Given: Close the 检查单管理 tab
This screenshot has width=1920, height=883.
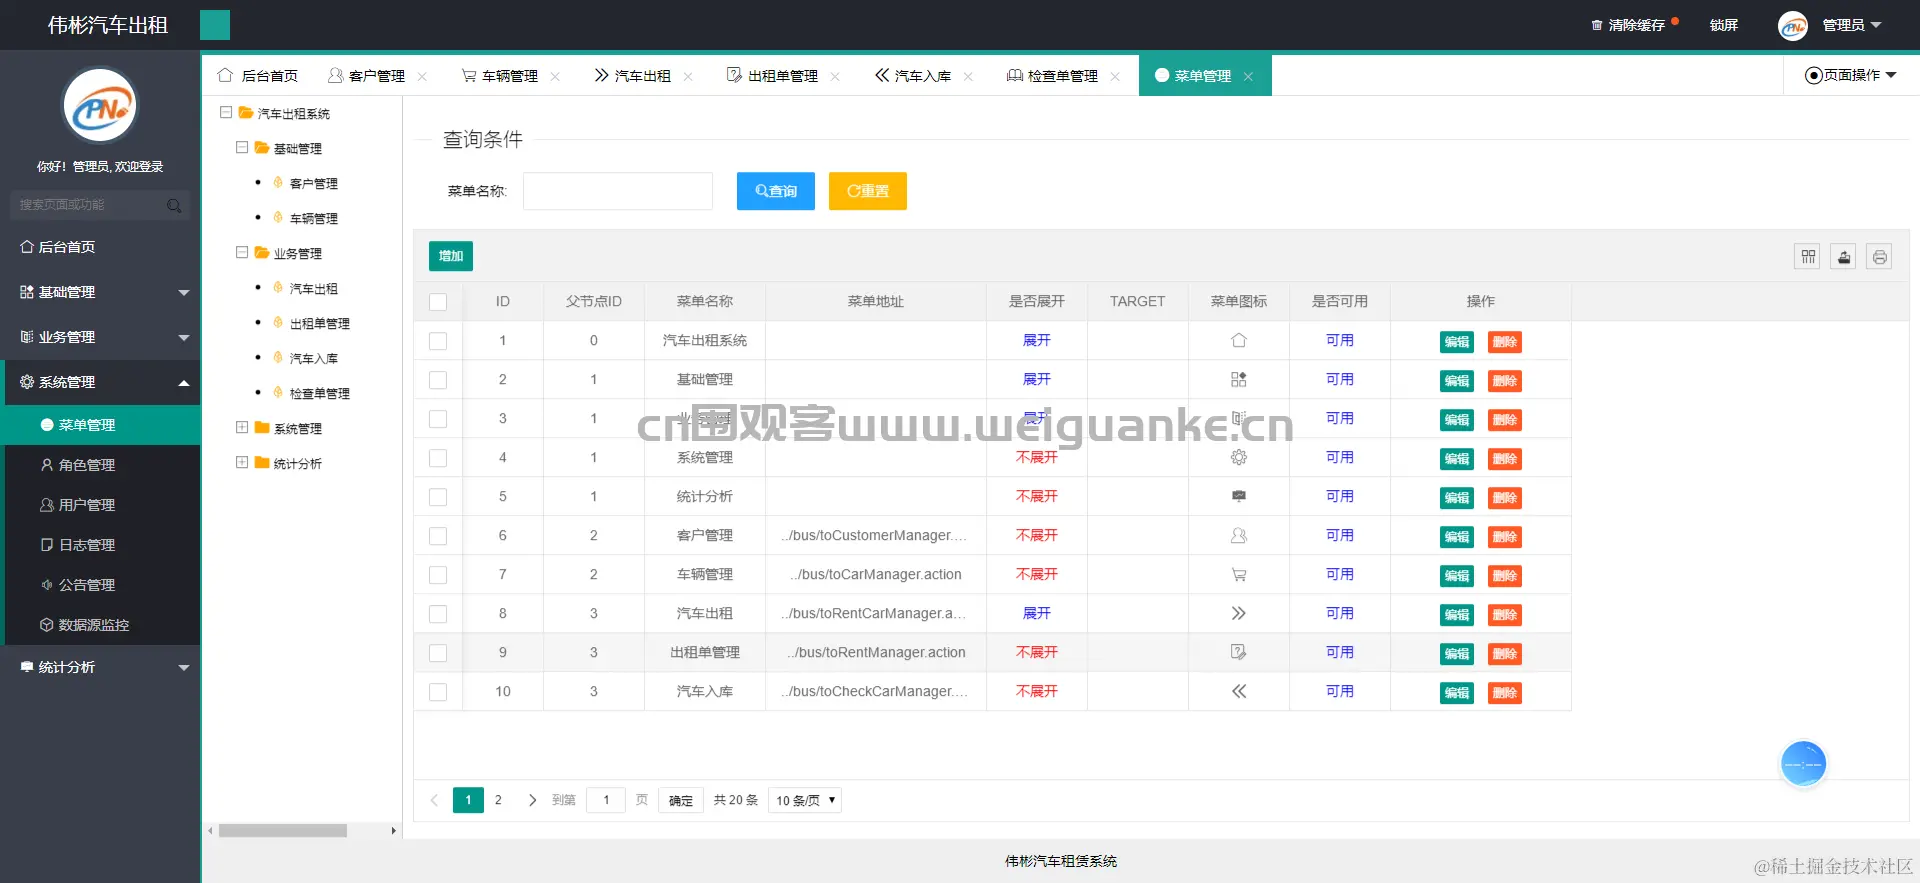Looking at the screenshot, I should tap(1115, 76).
